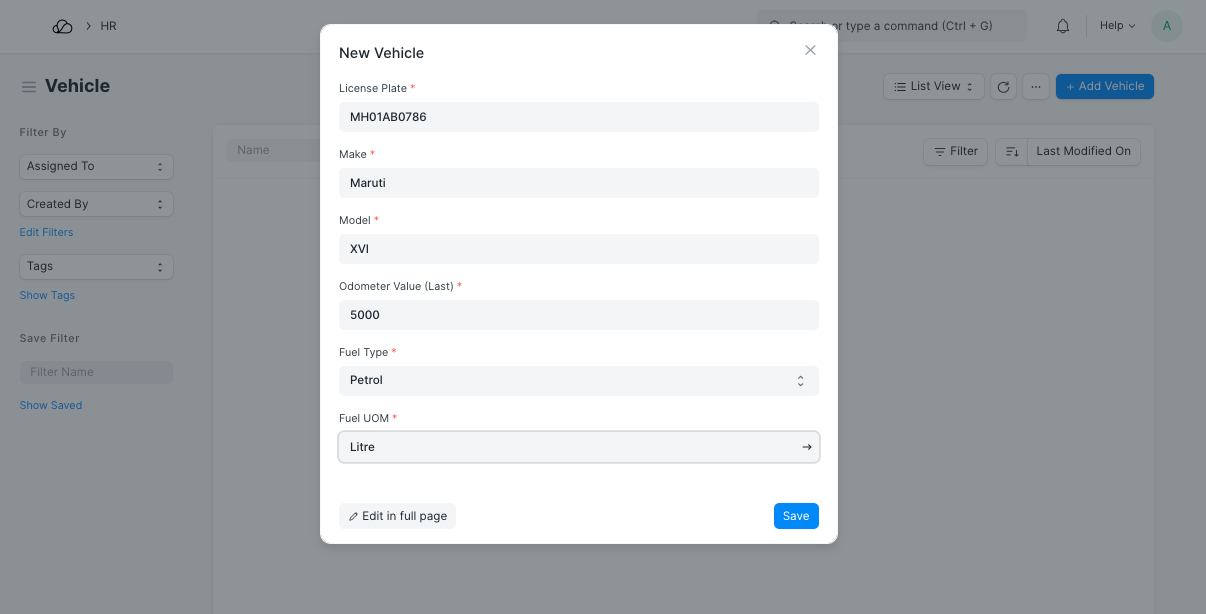Open the Assigned To filter dropdown
The height and width of the screenshot is (614, 1206).
tap(96, 167)
